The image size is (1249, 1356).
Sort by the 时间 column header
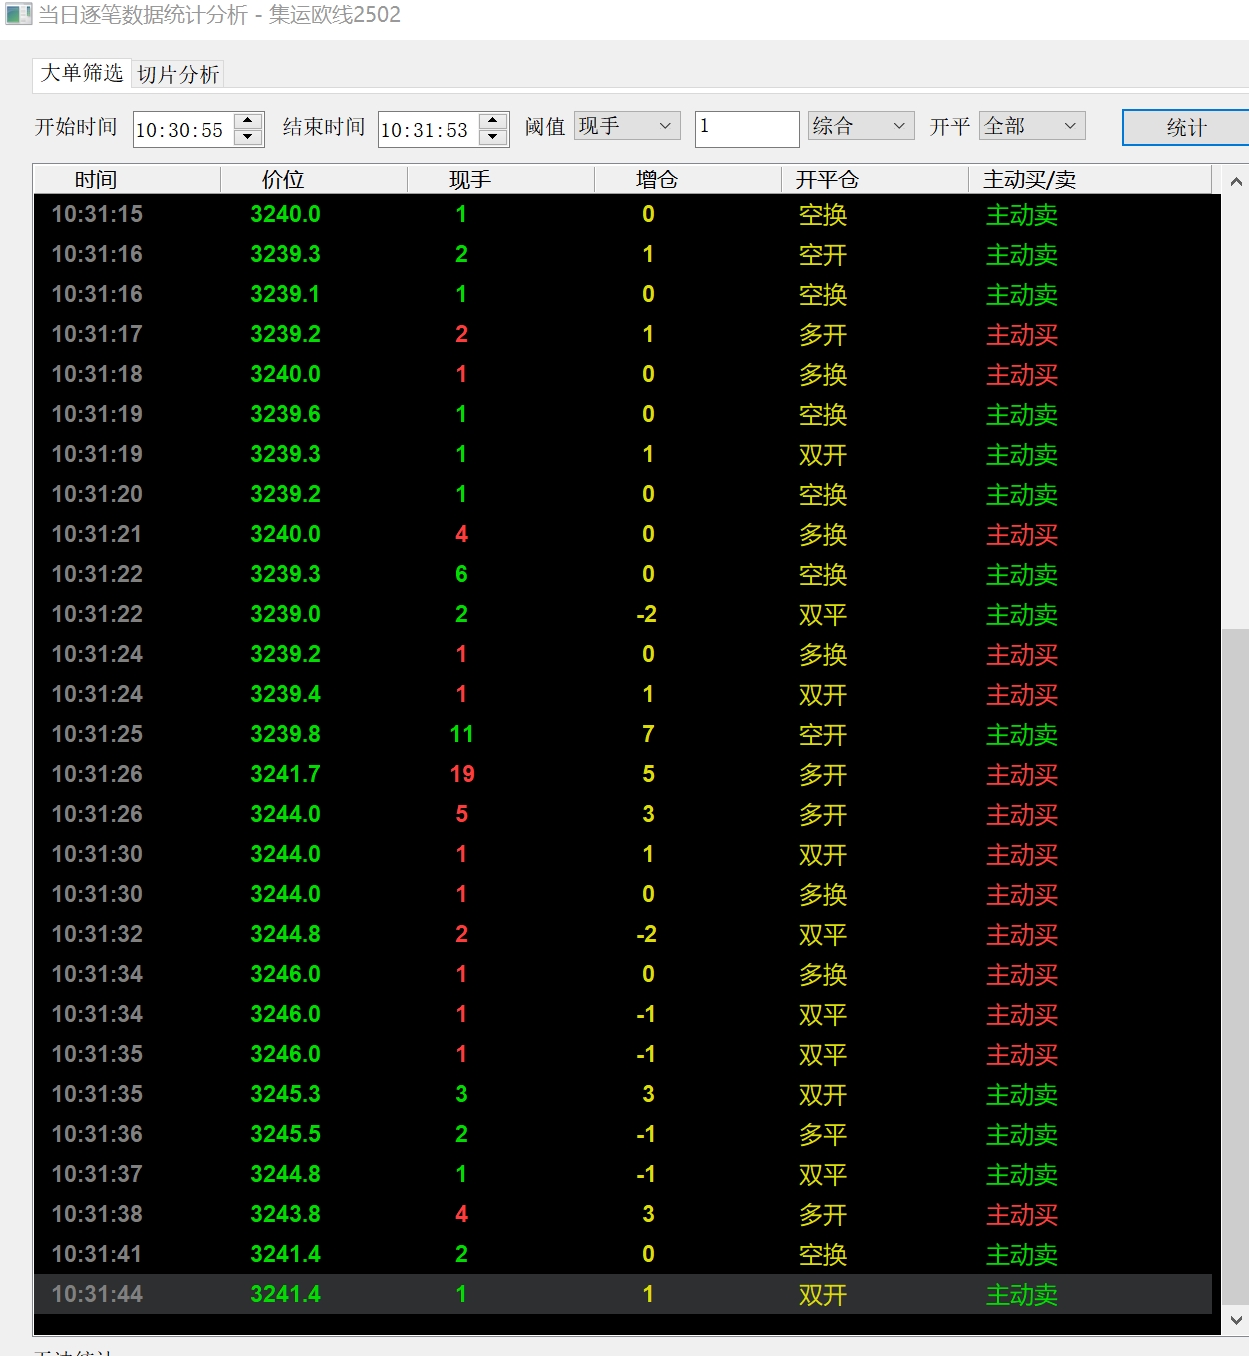(x=127, y=179)
